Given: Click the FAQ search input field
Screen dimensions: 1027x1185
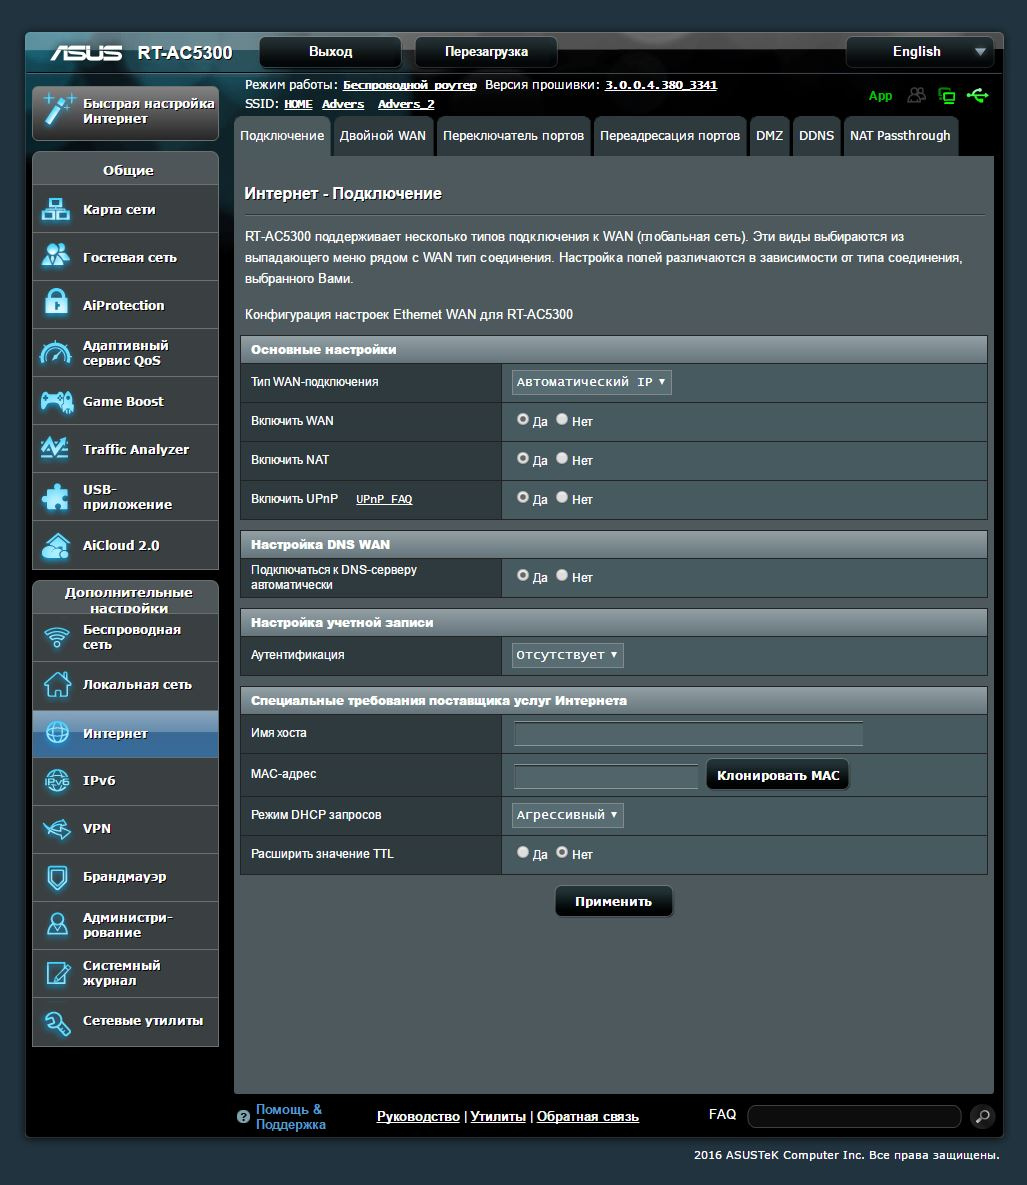Looking at the screenshot, I should point(854,1116).
